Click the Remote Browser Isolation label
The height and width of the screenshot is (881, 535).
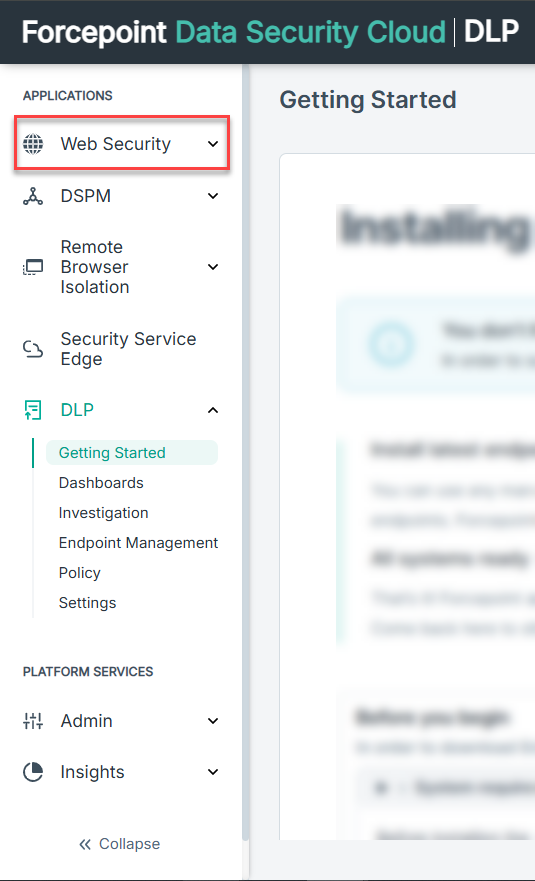(x=94, y=267)
